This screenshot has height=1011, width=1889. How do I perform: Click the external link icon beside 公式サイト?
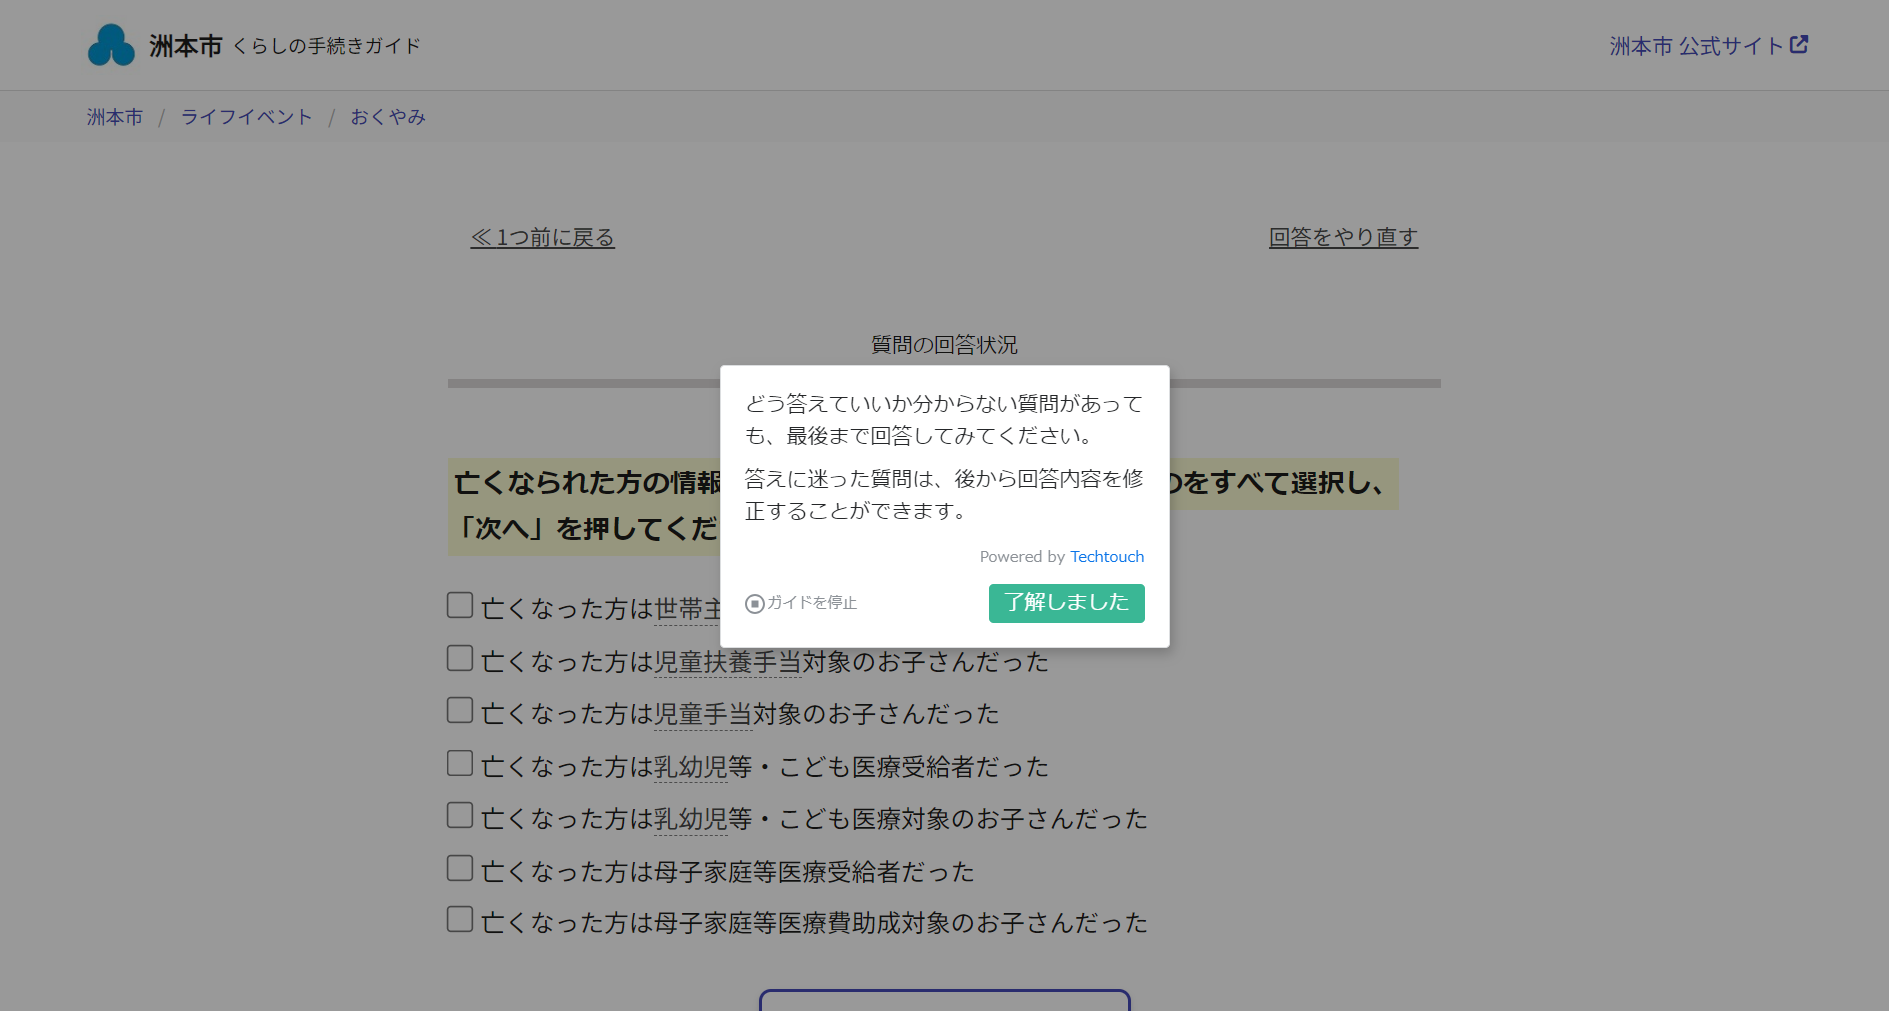(x=1800, y=44)
